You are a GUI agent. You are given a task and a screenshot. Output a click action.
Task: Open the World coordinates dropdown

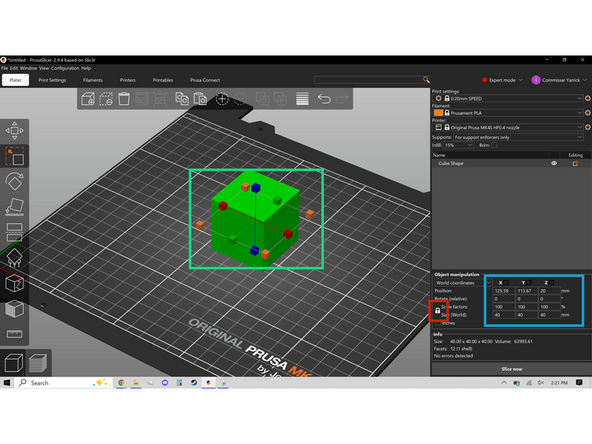click(x=463, y=283)
